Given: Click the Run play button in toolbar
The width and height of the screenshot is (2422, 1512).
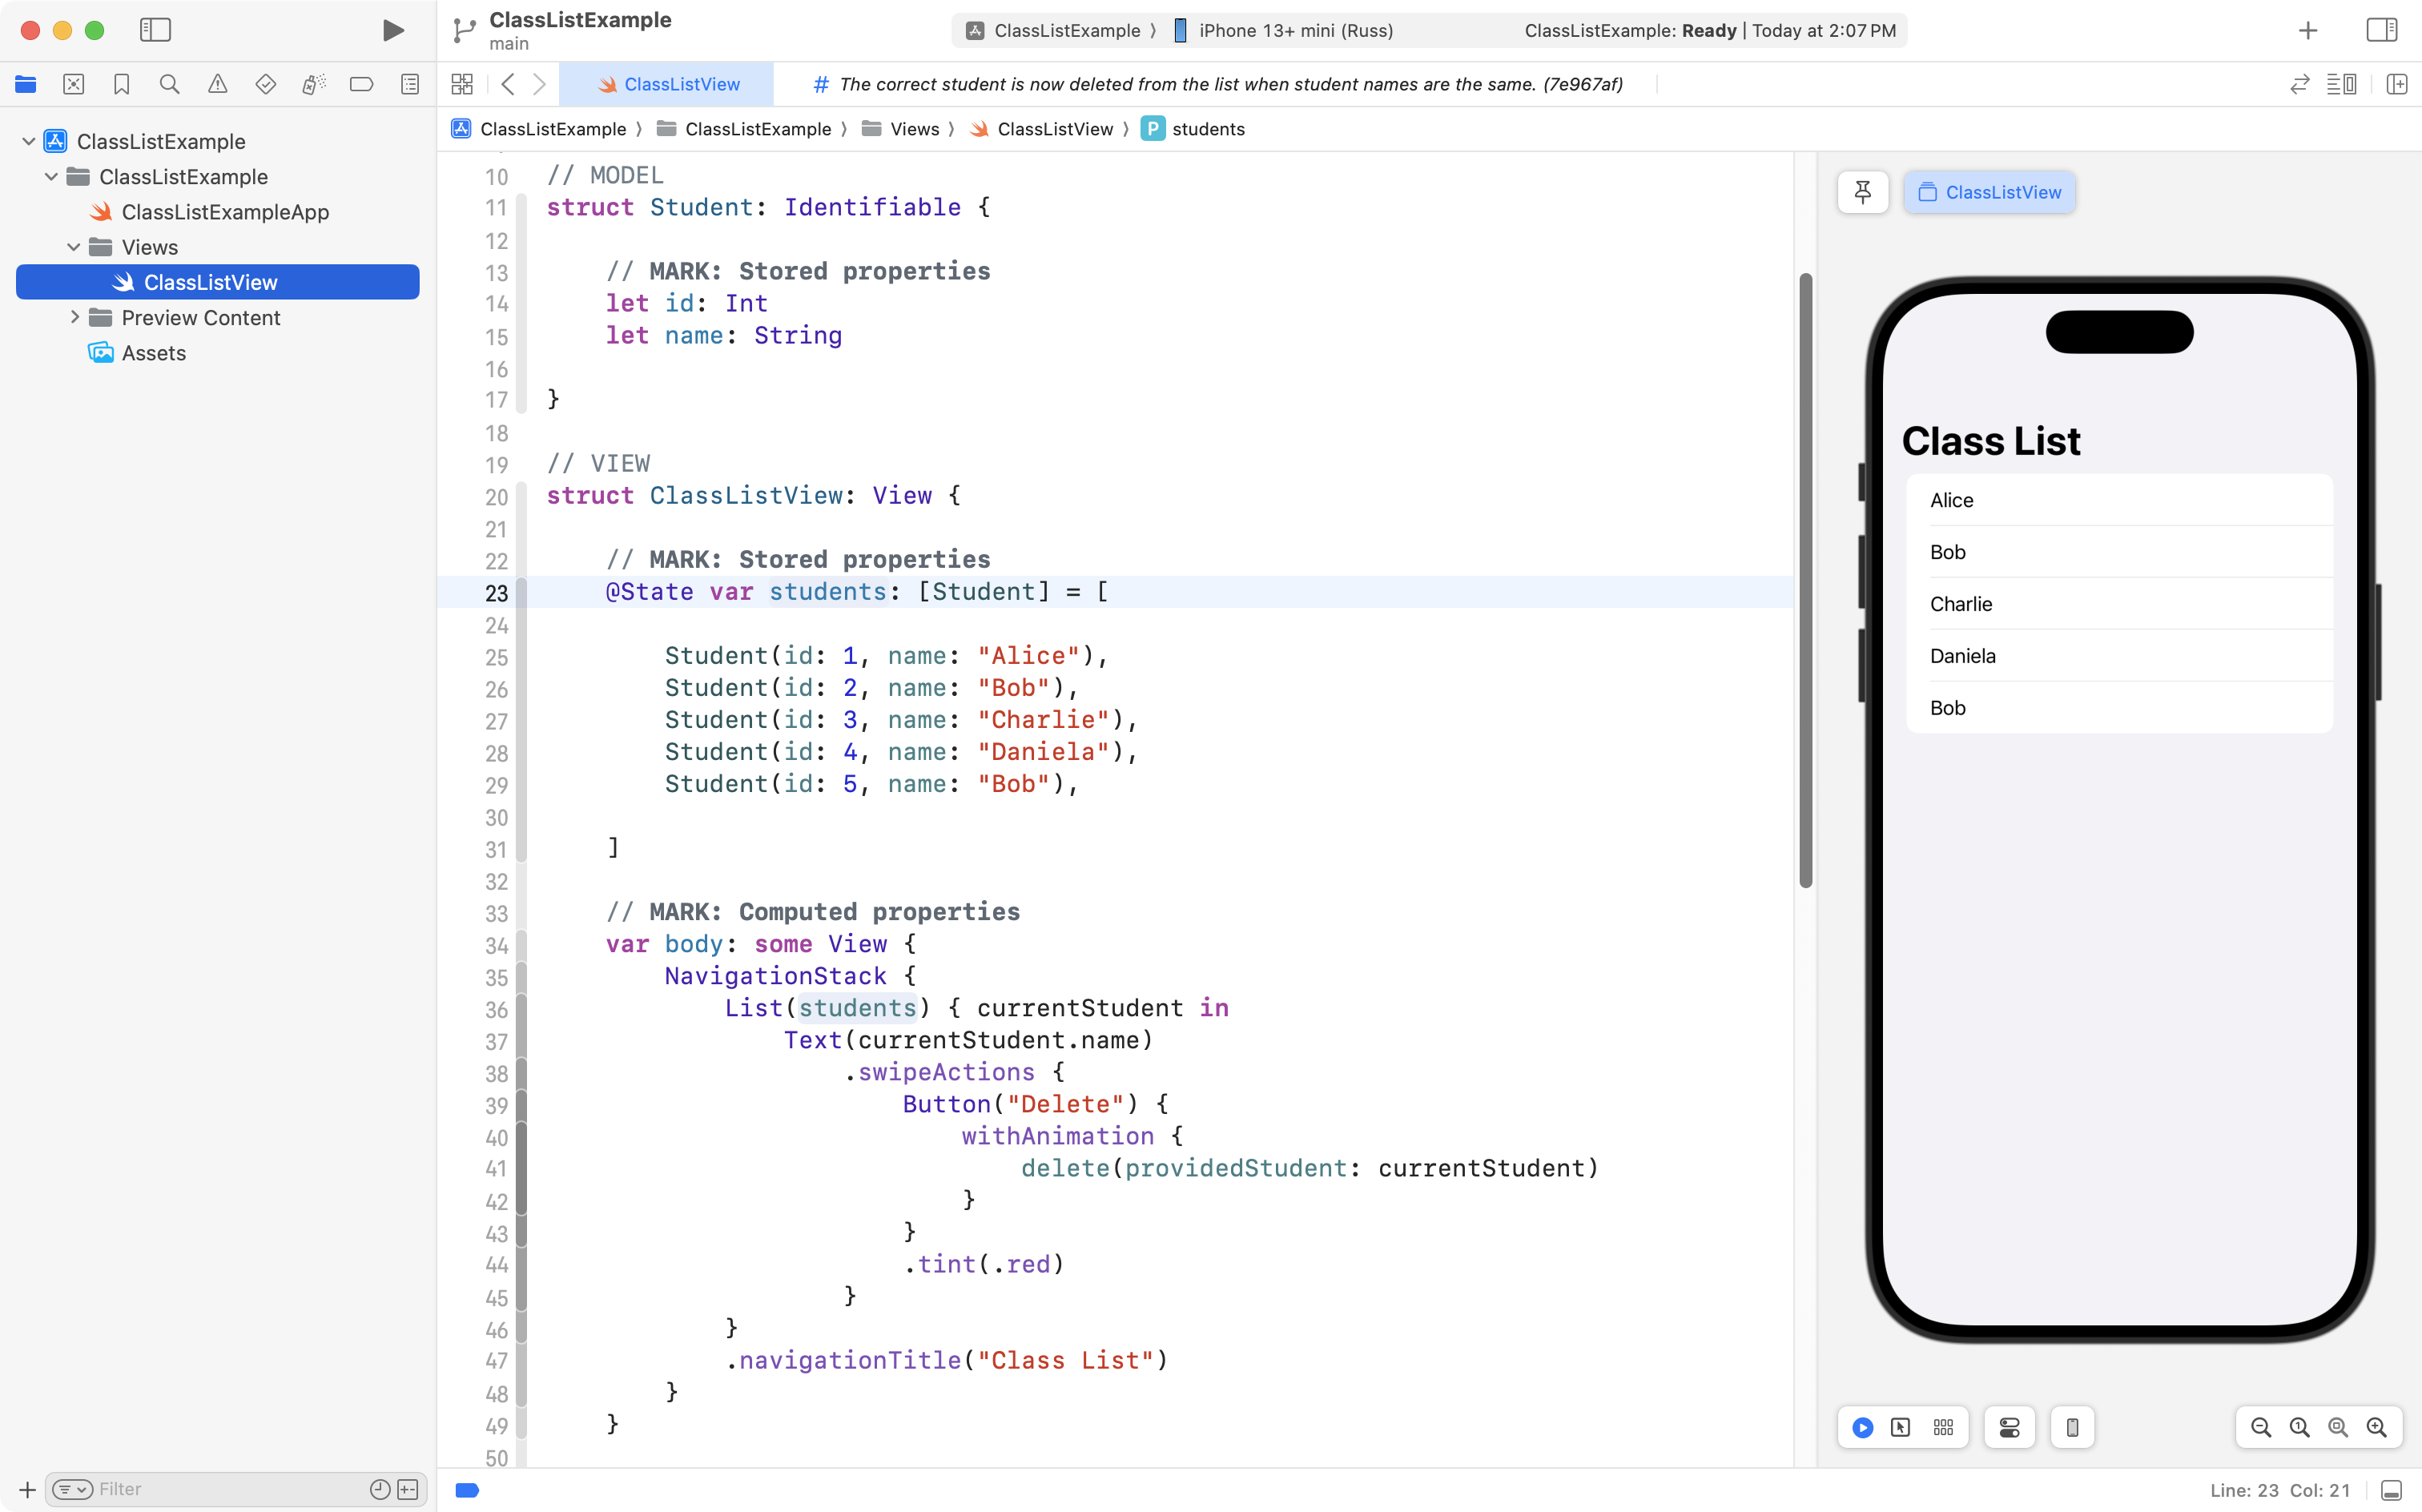Looking at the screenshot, I should pyautogui.click(x=393, y=30).
